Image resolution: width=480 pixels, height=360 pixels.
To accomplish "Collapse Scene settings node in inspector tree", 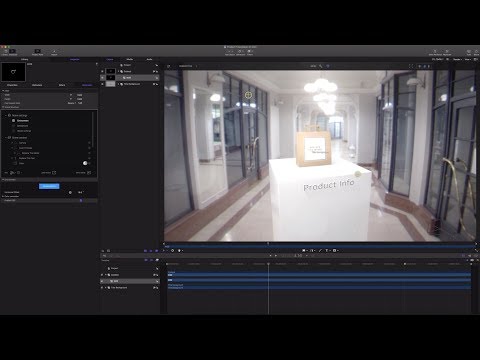I will (x=6, y=115).
